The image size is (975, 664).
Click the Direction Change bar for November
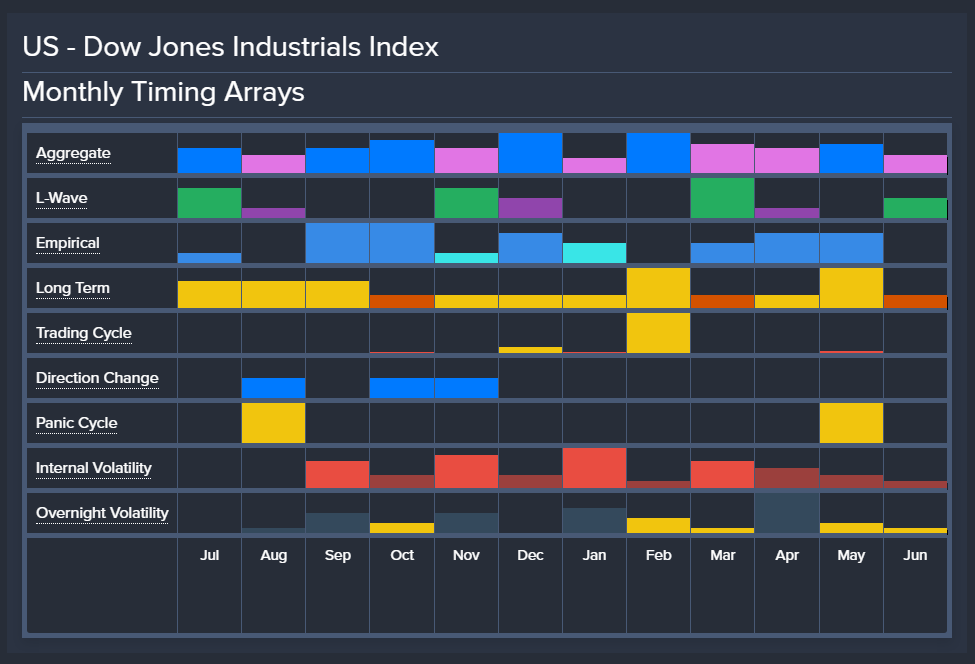click(466, 388)
